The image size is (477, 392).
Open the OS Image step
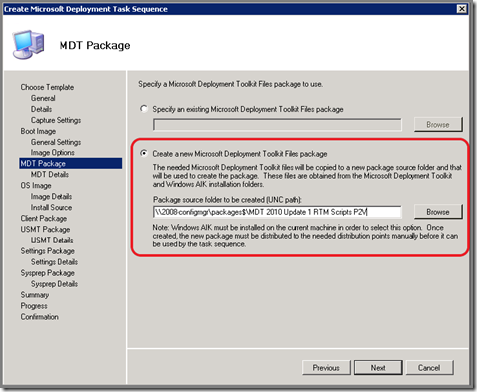point(36,186)
